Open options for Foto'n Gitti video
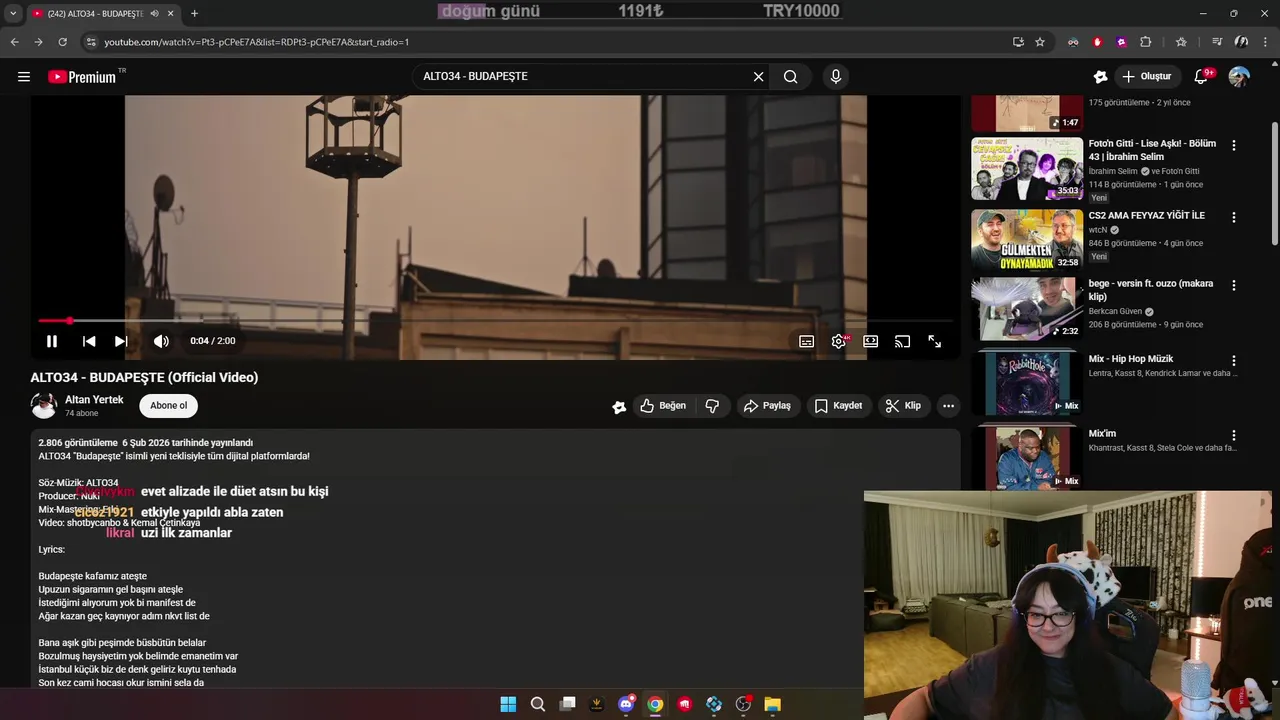This screenshot has width=1280, height=720. click(1233, 145)
